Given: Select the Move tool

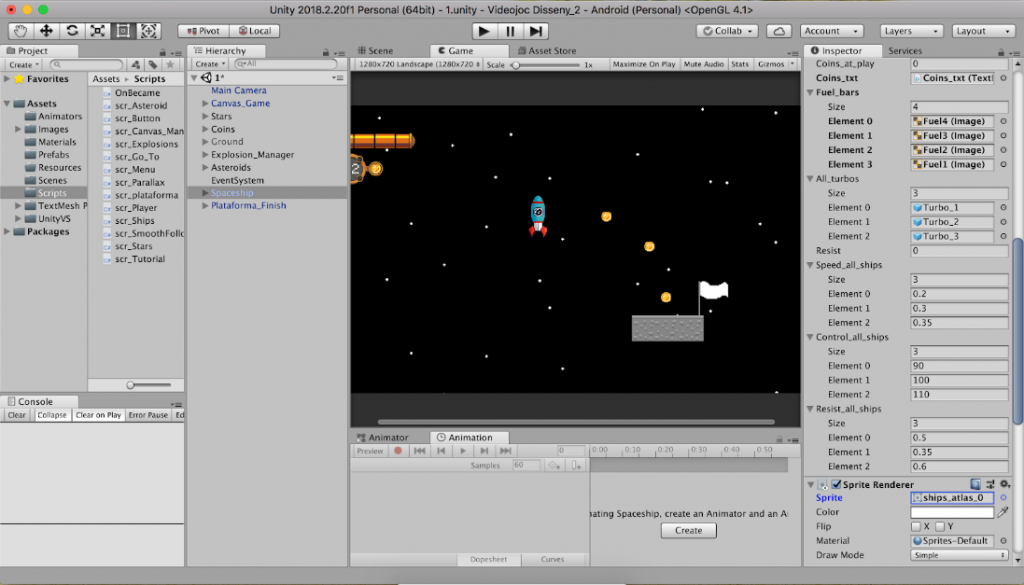Looking at the screenshot, I should 47,31.
